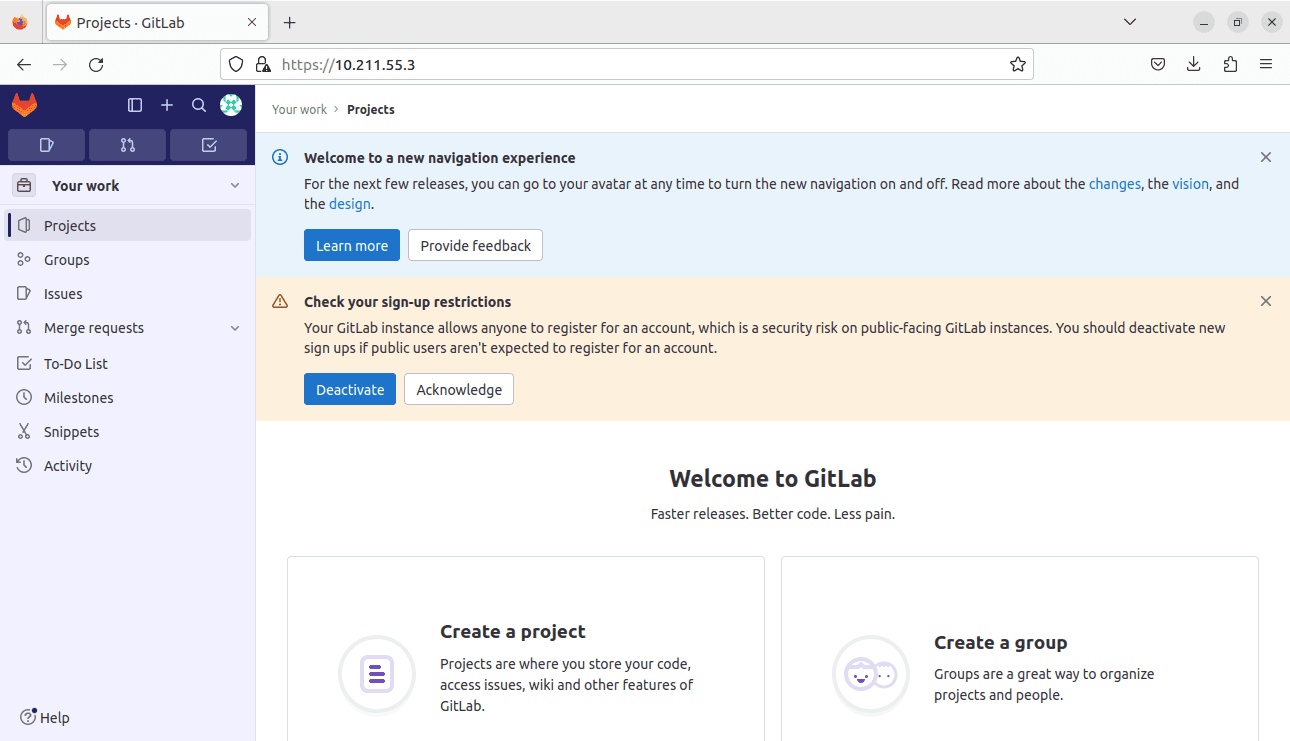Click the Create a group illustration icon
The image size is (1290, 741).
(x=871, y=675)
